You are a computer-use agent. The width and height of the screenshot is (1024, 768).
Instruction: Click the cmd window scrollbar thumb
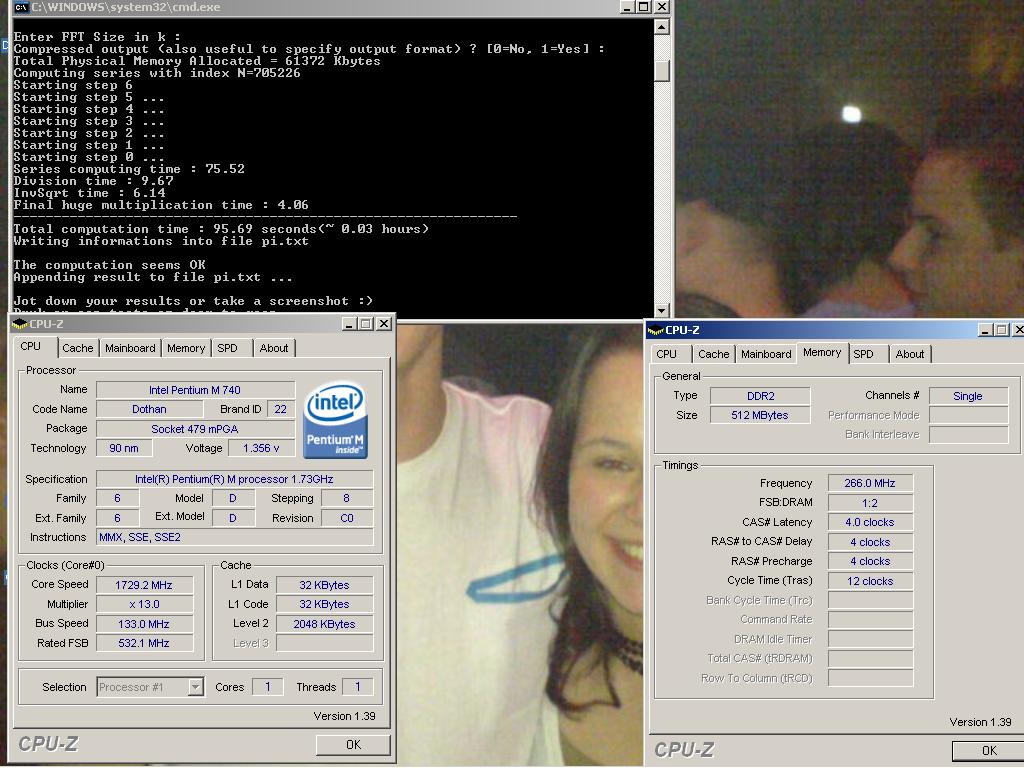coord(662,71)
